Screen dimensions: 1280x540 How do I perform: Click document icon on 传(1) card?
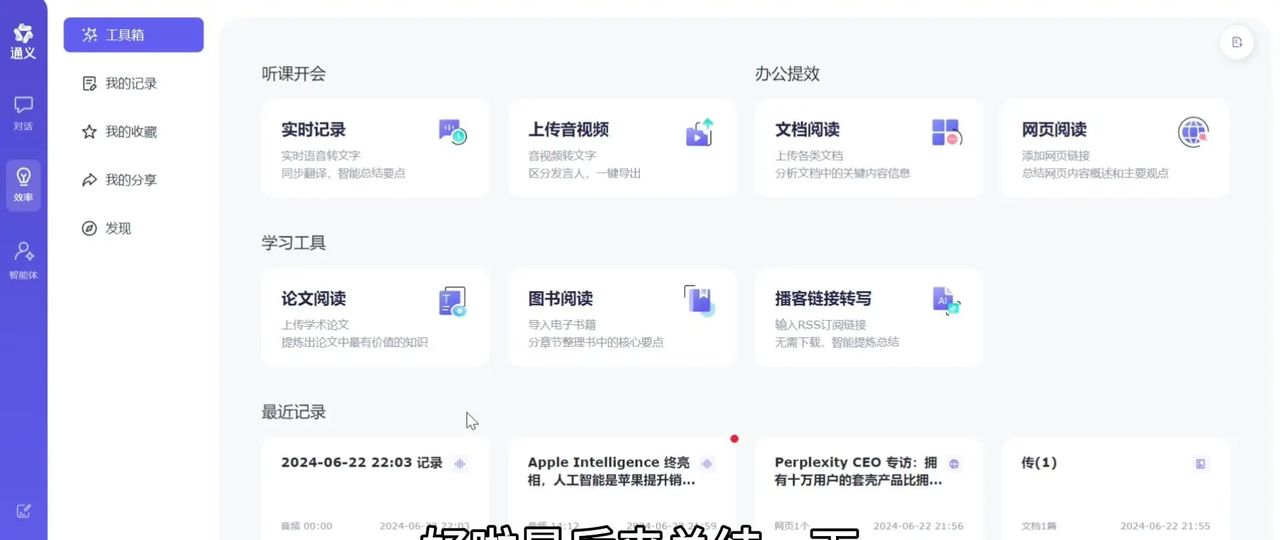1201,463
